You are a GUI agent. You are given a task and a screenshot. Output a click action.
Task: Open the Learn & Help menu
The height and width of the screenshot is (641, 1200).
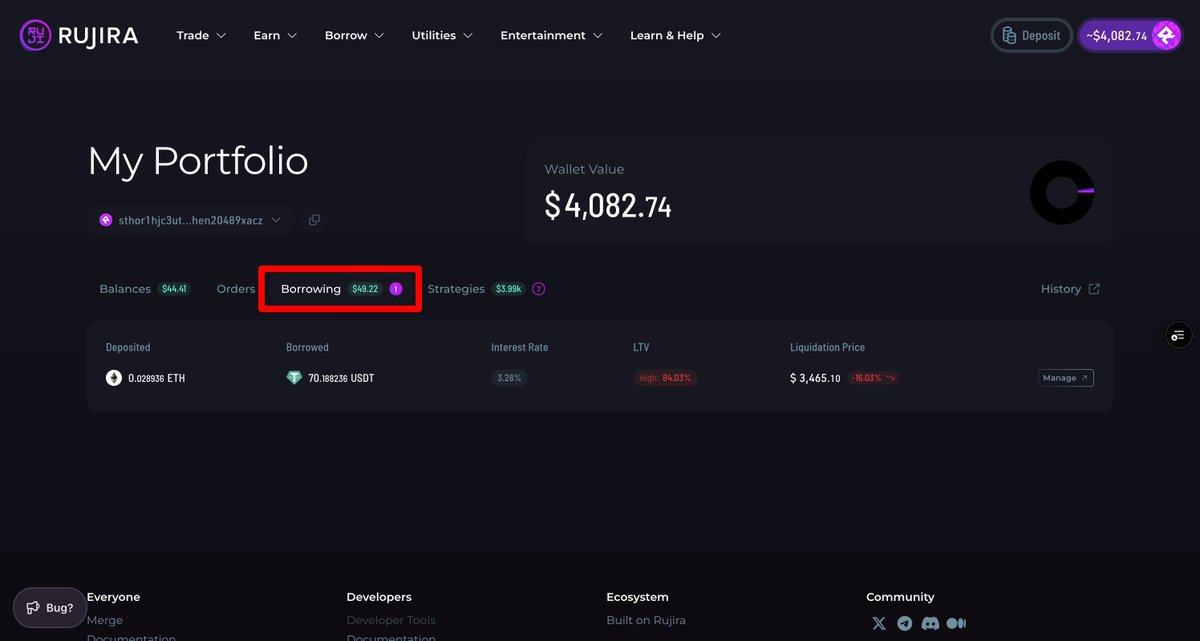point(675,35)
